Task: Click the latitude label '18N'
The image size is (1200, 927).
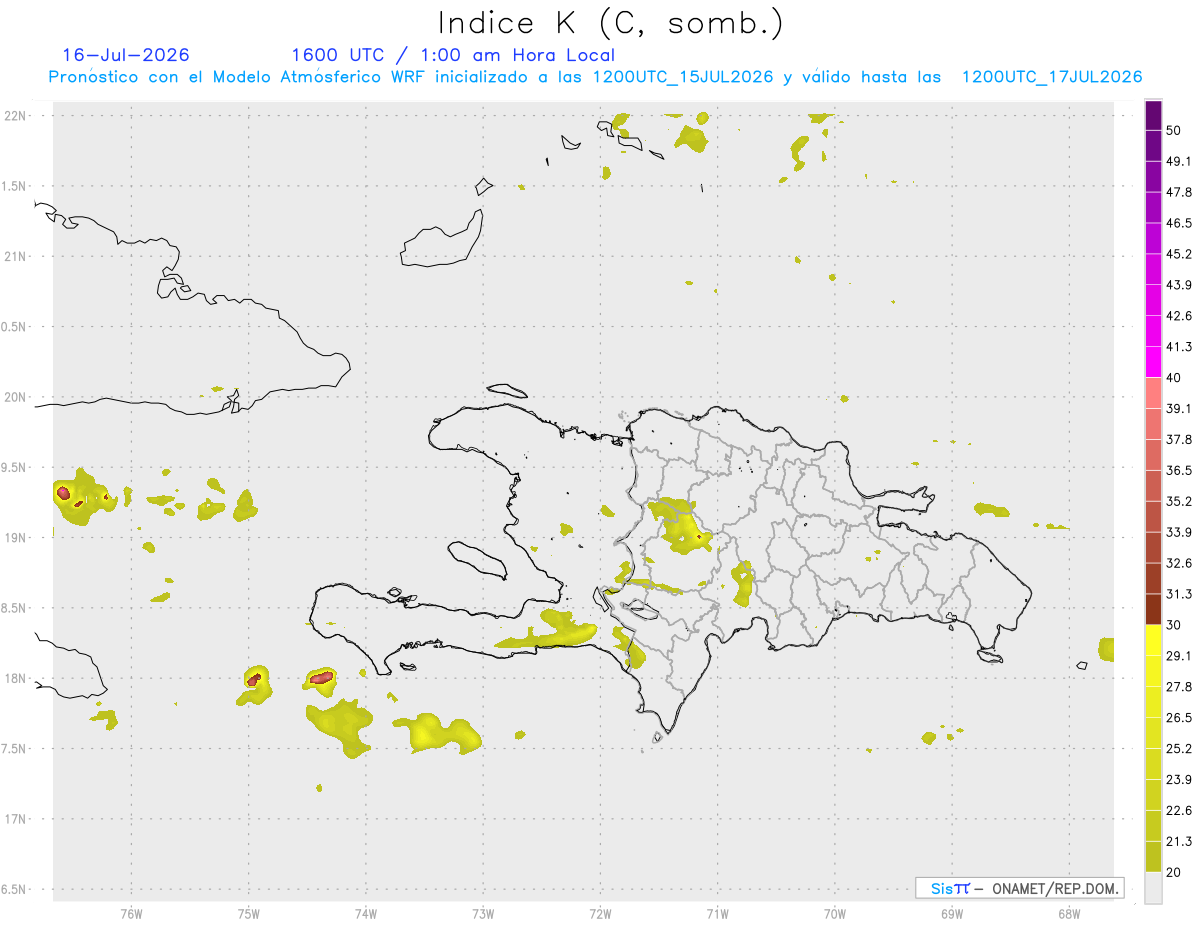Action: pos(14,678)
